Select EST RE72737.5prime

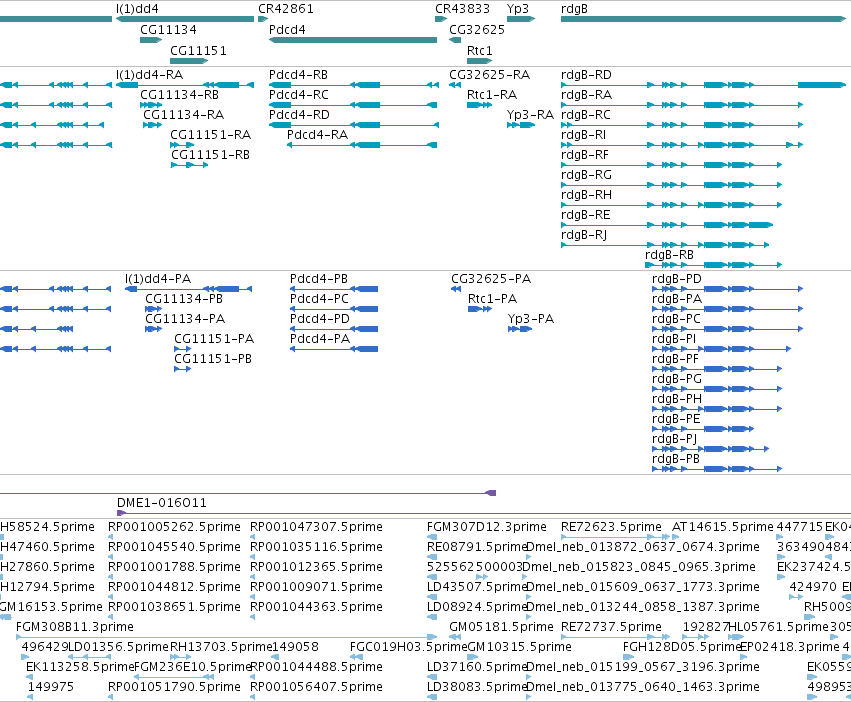tap(611, 627)
